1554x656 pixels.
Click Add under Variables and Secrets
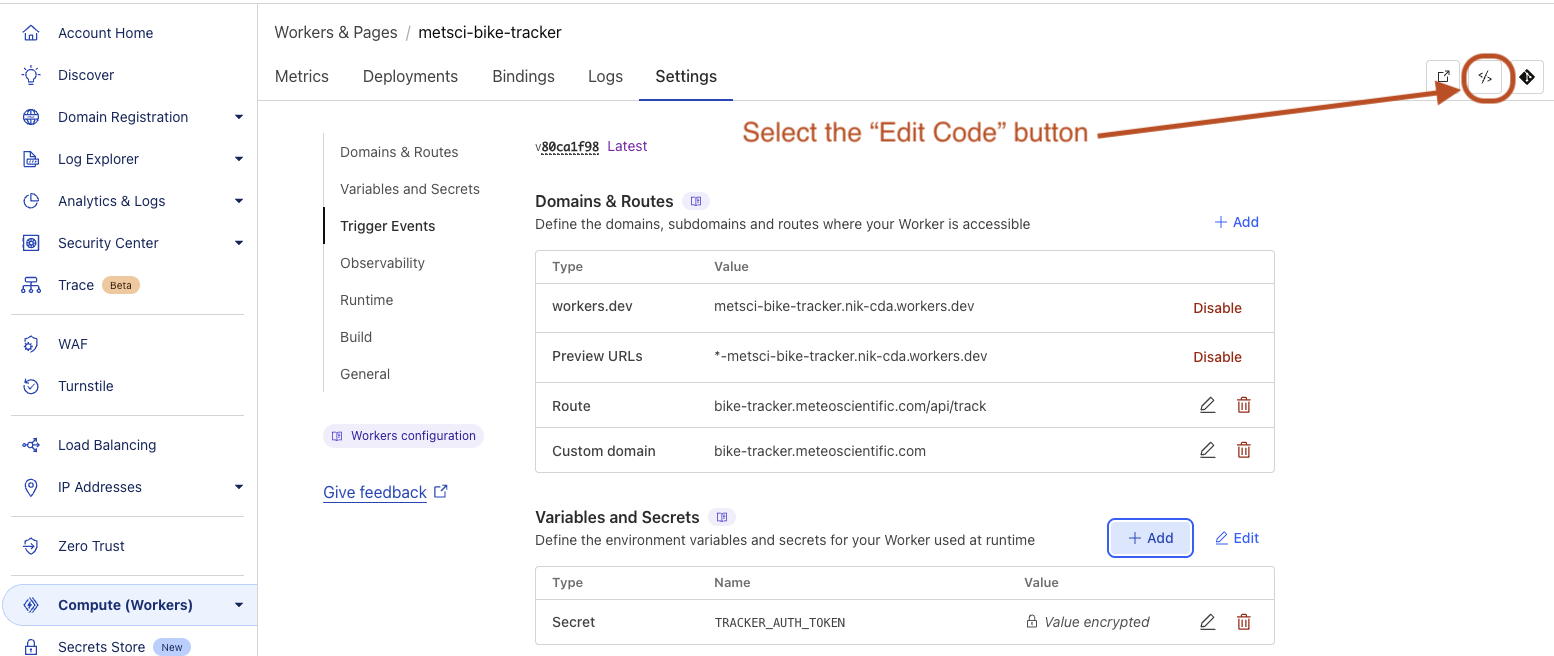pyautogui.click(x=1149, y=537)
